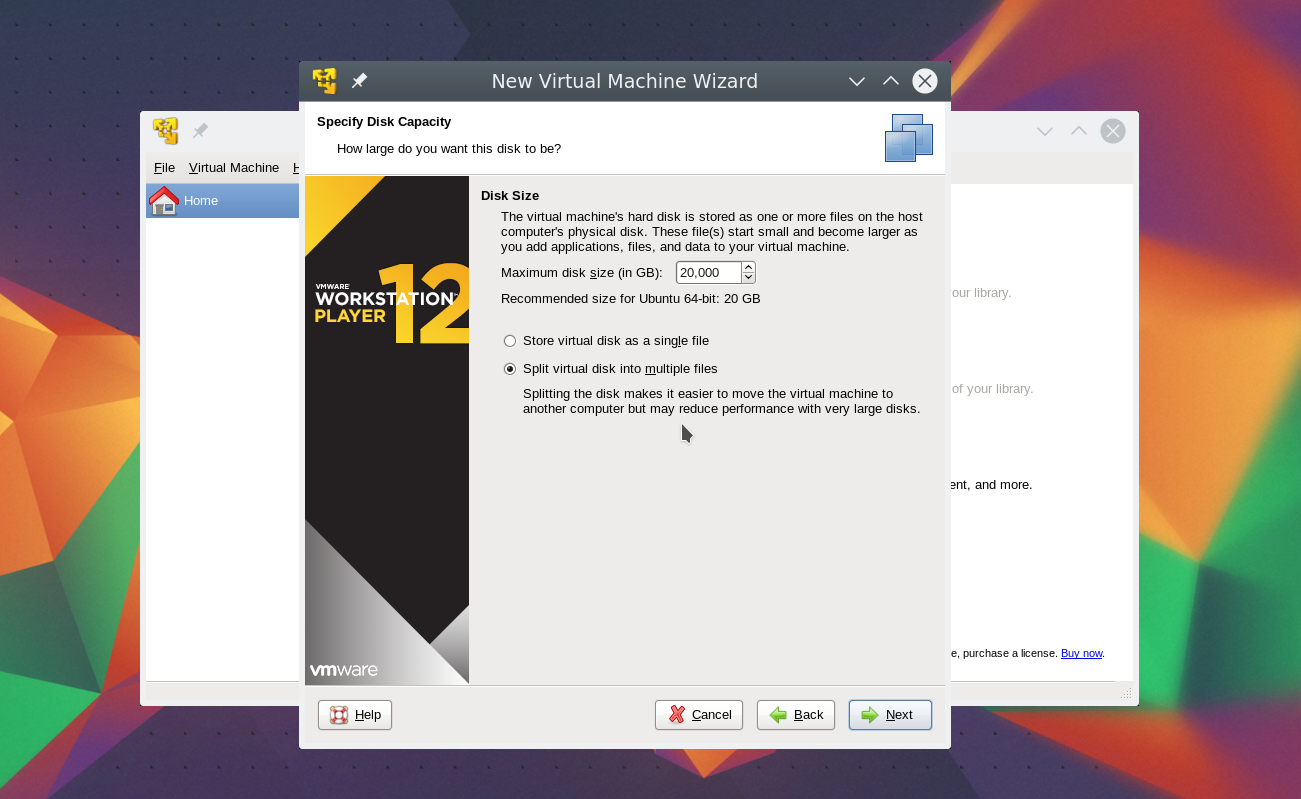
Task: Click the pin icon in wizard title bar
Action: 359,81
